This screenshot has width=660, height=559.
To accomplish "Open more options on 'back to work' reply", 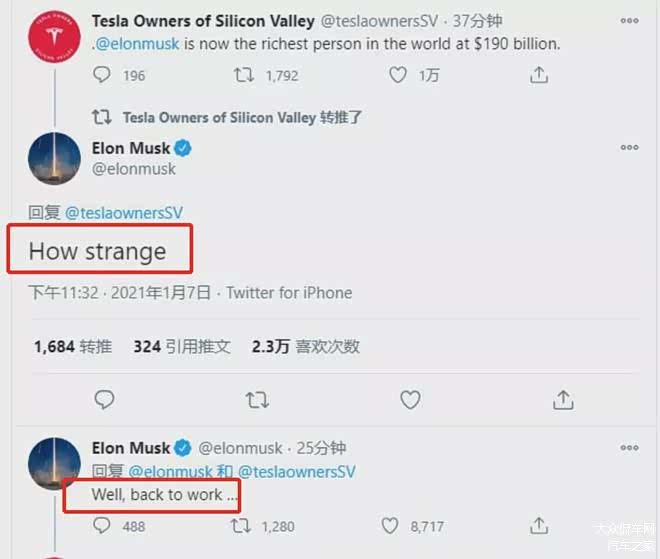I will [x=629, y=448].
